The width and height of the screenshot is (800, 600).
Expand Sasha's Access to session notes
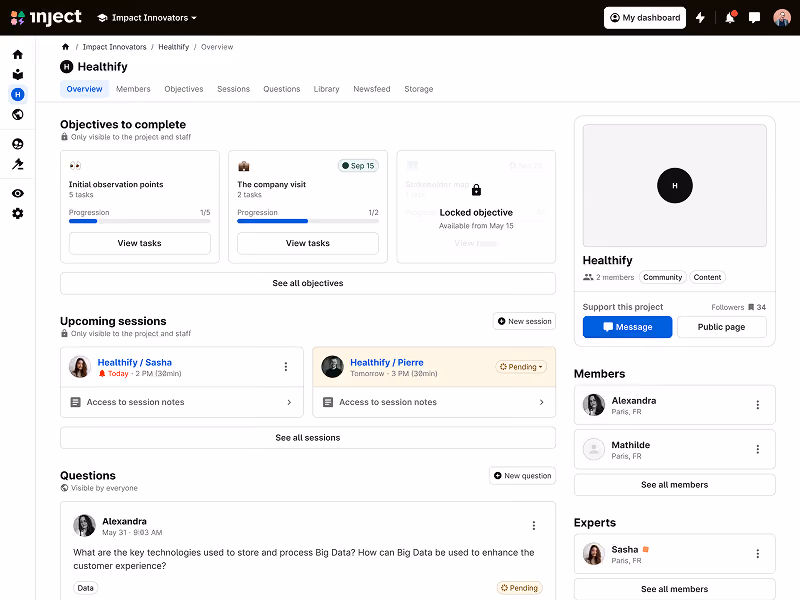tap(182, 402)
